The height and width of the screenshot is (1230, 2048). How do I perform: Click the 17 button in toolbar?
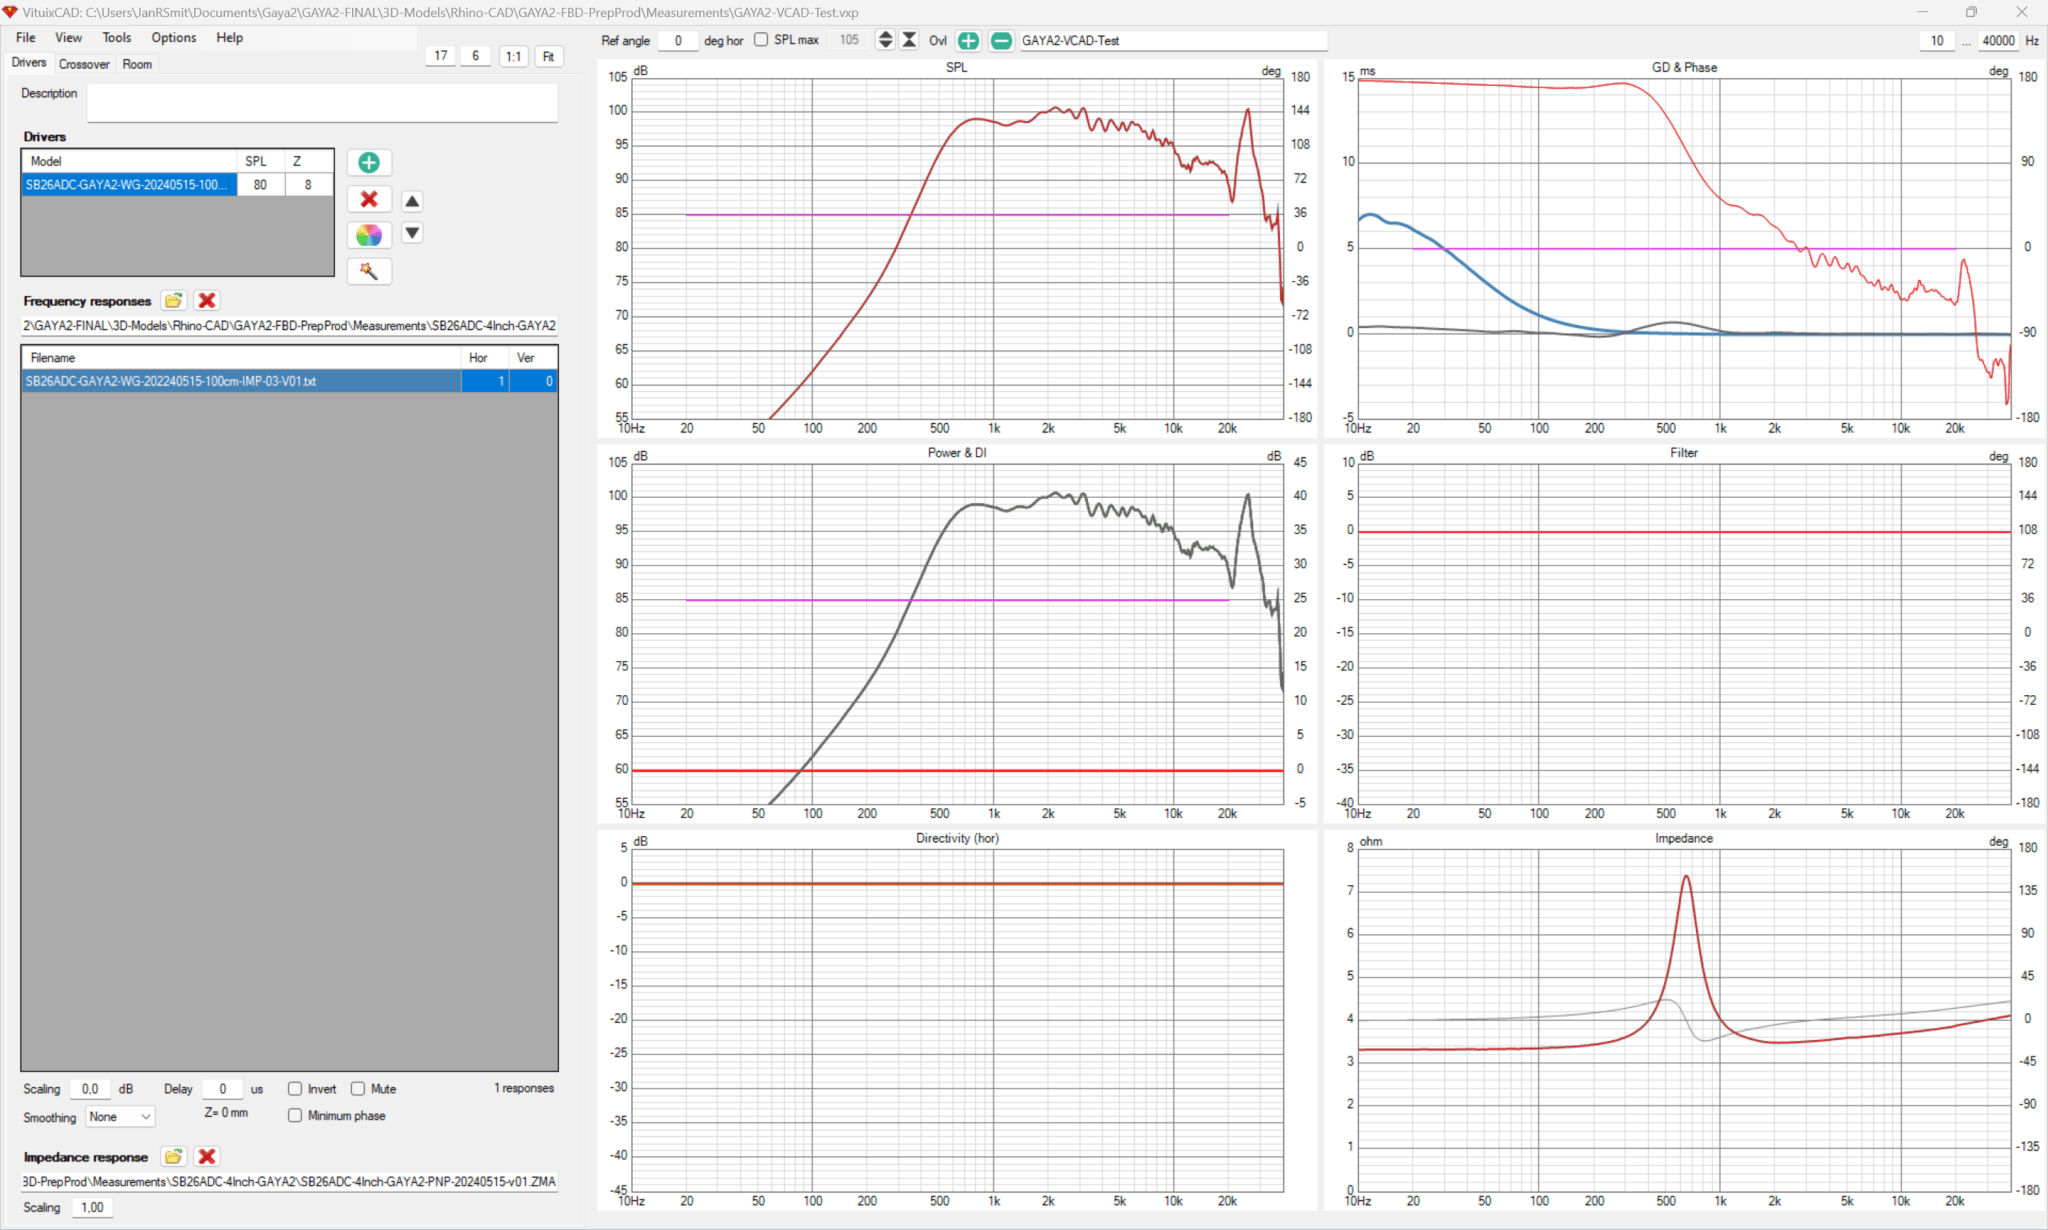[x=441, y=56]
